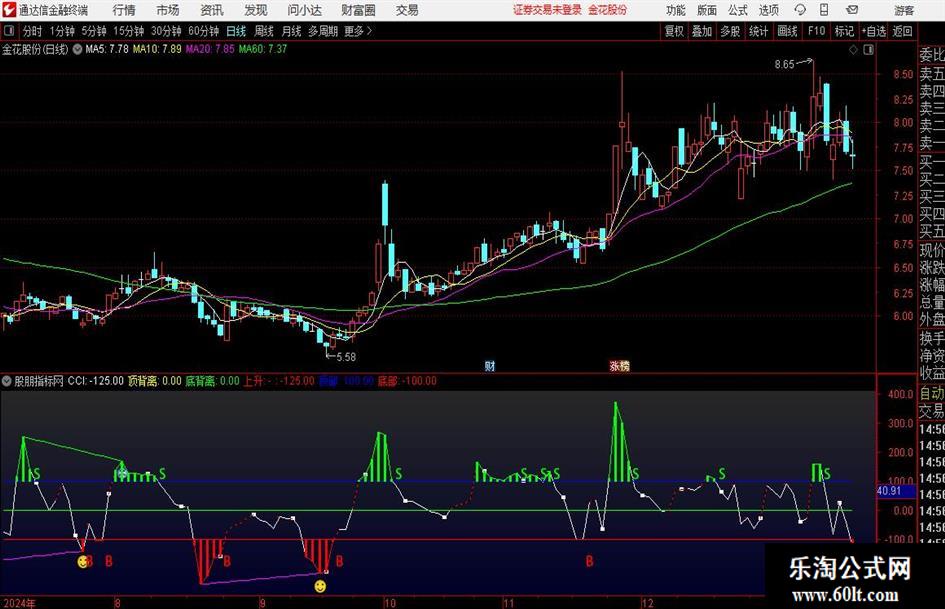Open the 交易 menu

coord(407,10)
